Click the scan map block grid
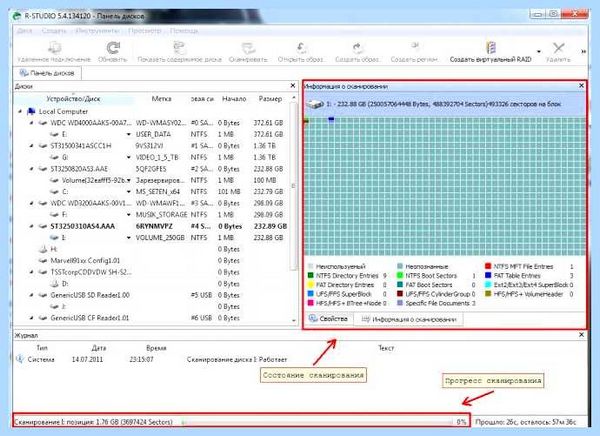 point(445,186)
